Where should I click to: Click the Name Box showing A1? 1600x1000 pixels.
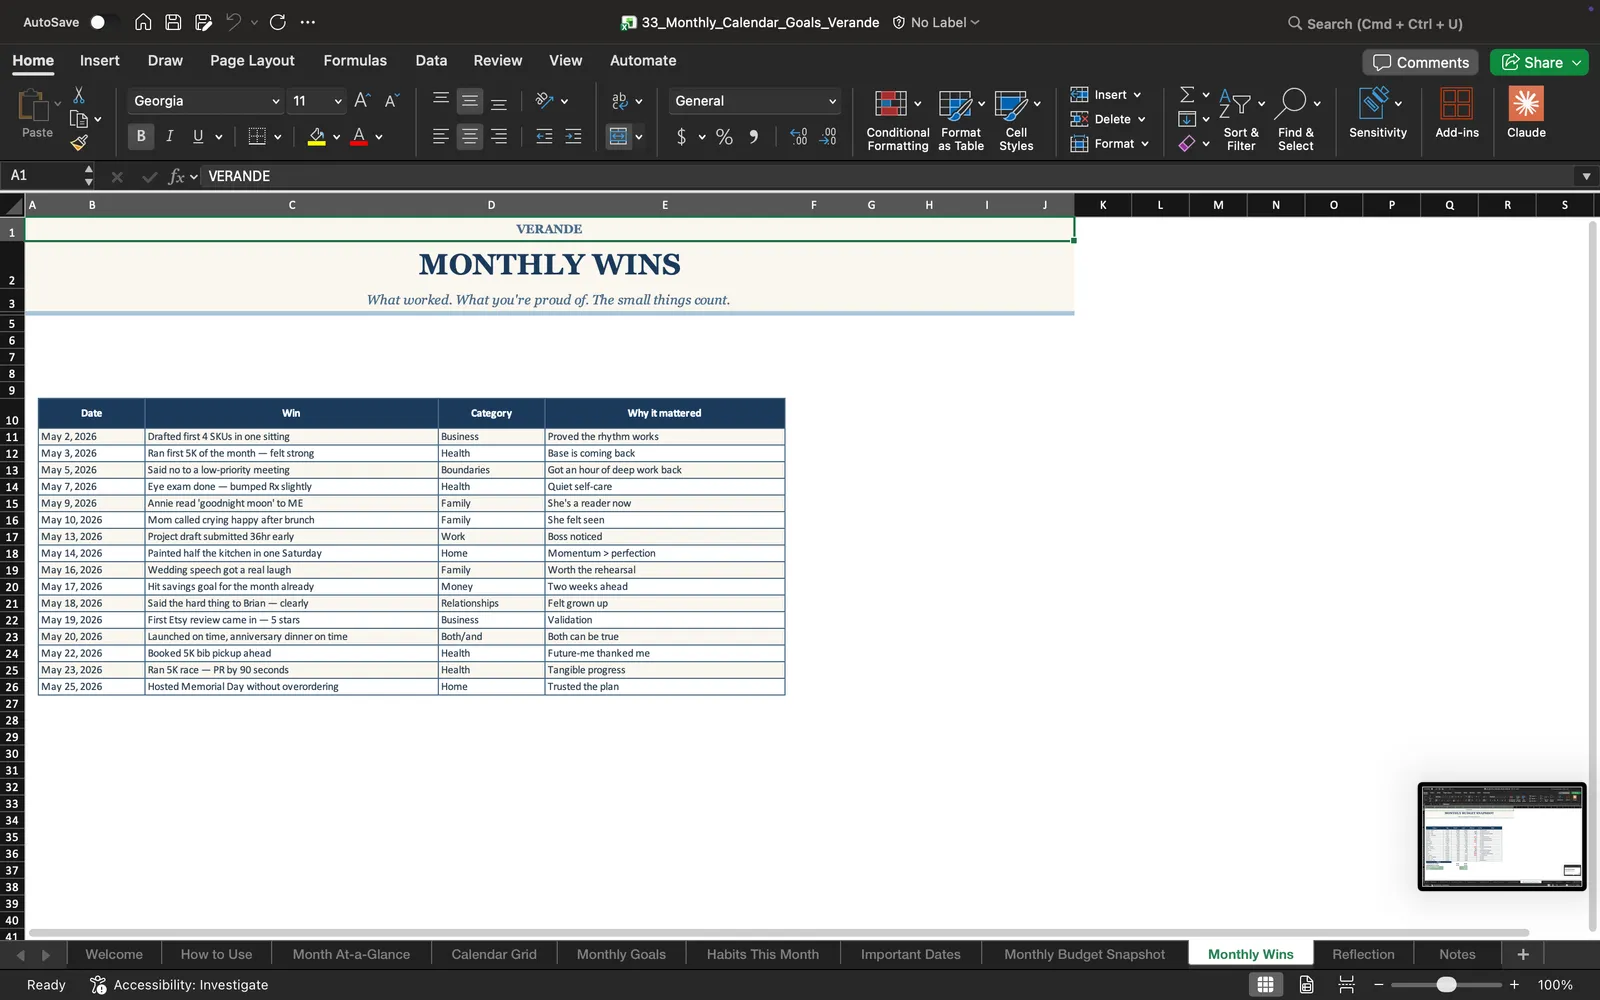(x=46, y=176)
